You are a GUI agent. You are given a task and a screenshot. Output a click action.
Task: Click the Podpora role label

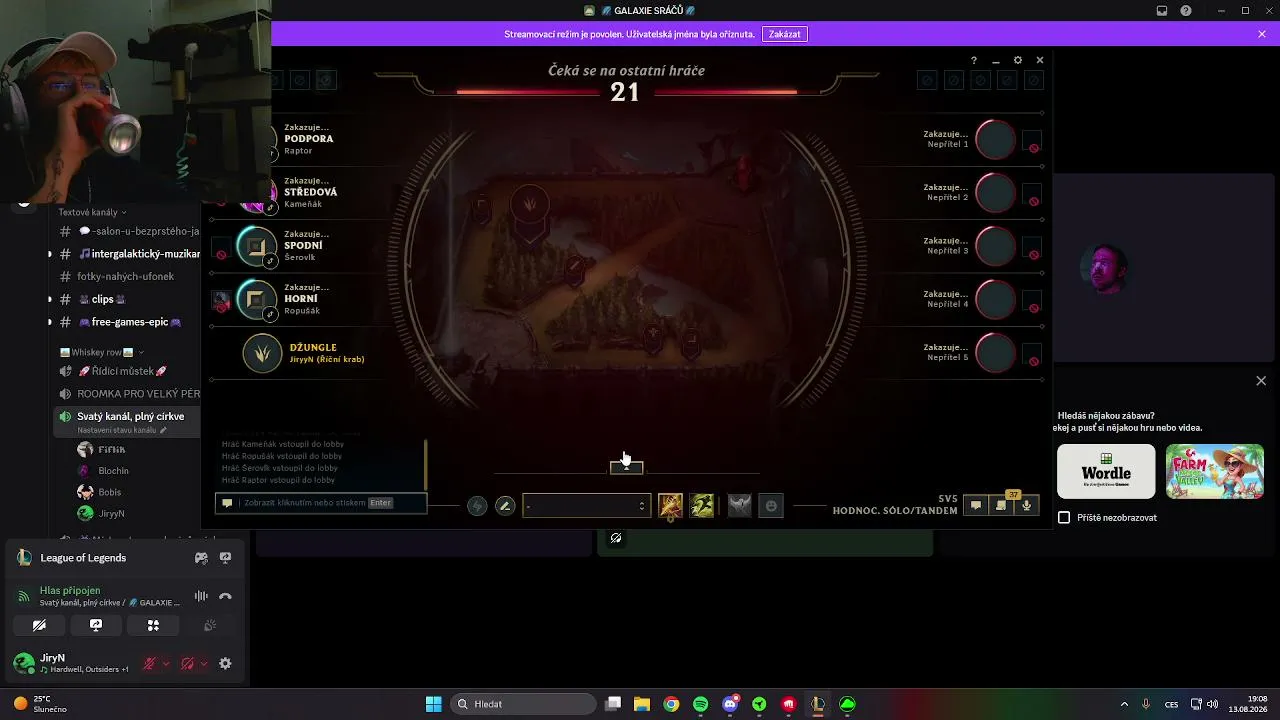click(309, 139)
